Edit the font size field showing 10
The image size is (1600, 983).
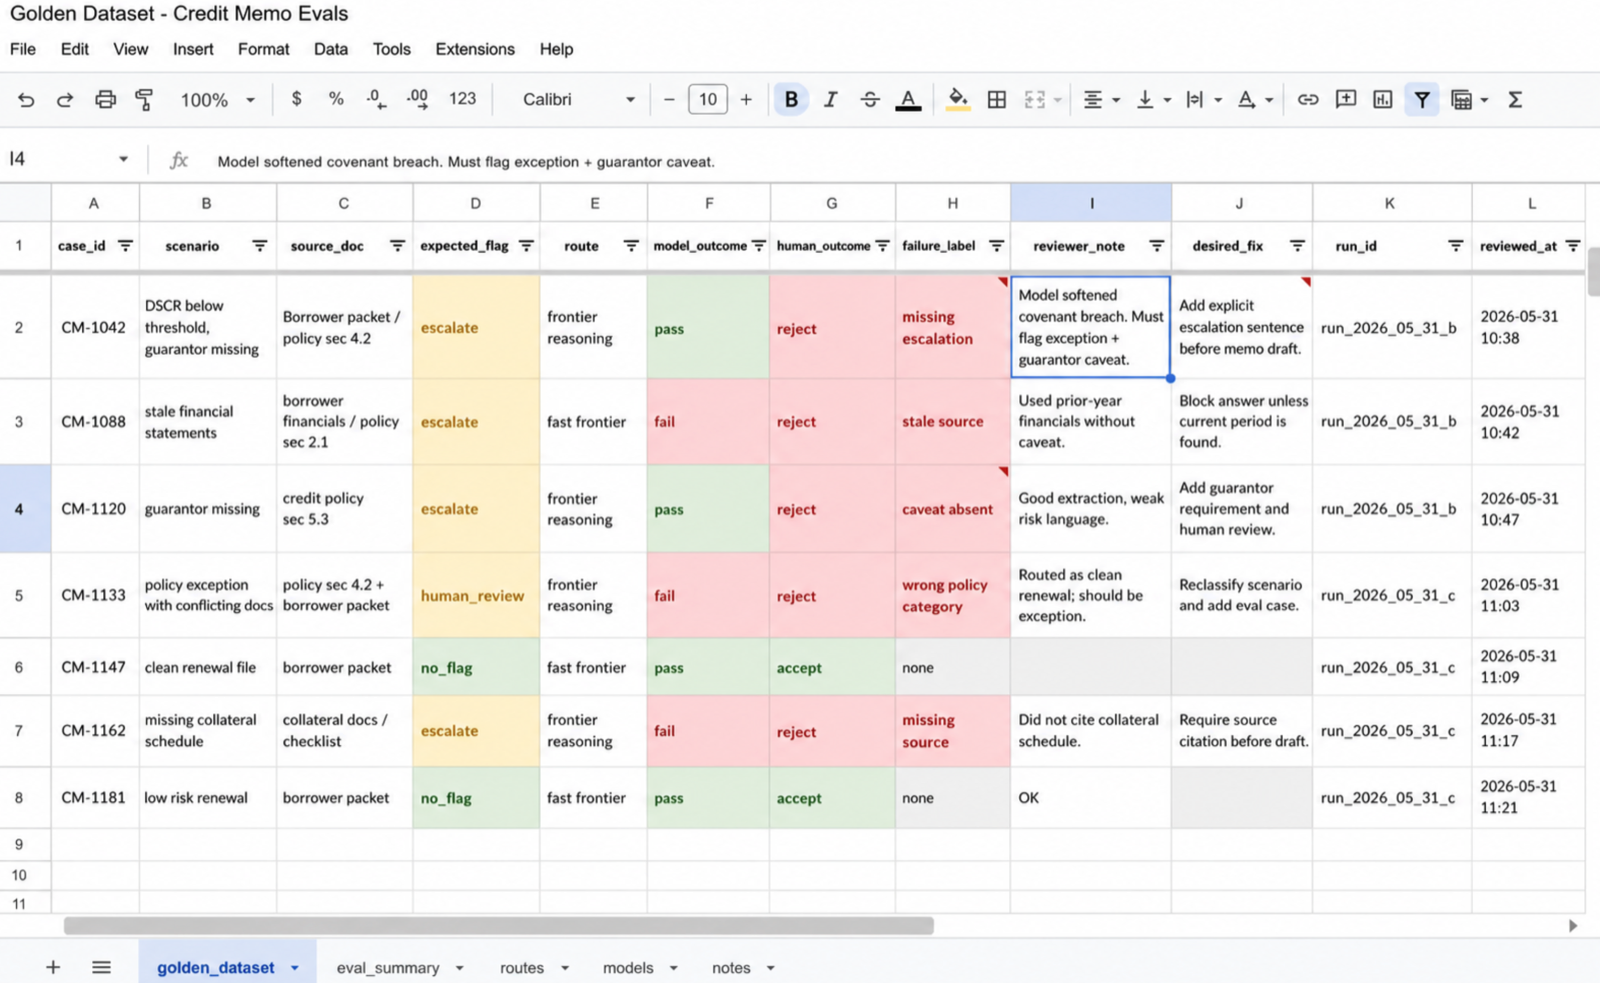click(708, 99)
